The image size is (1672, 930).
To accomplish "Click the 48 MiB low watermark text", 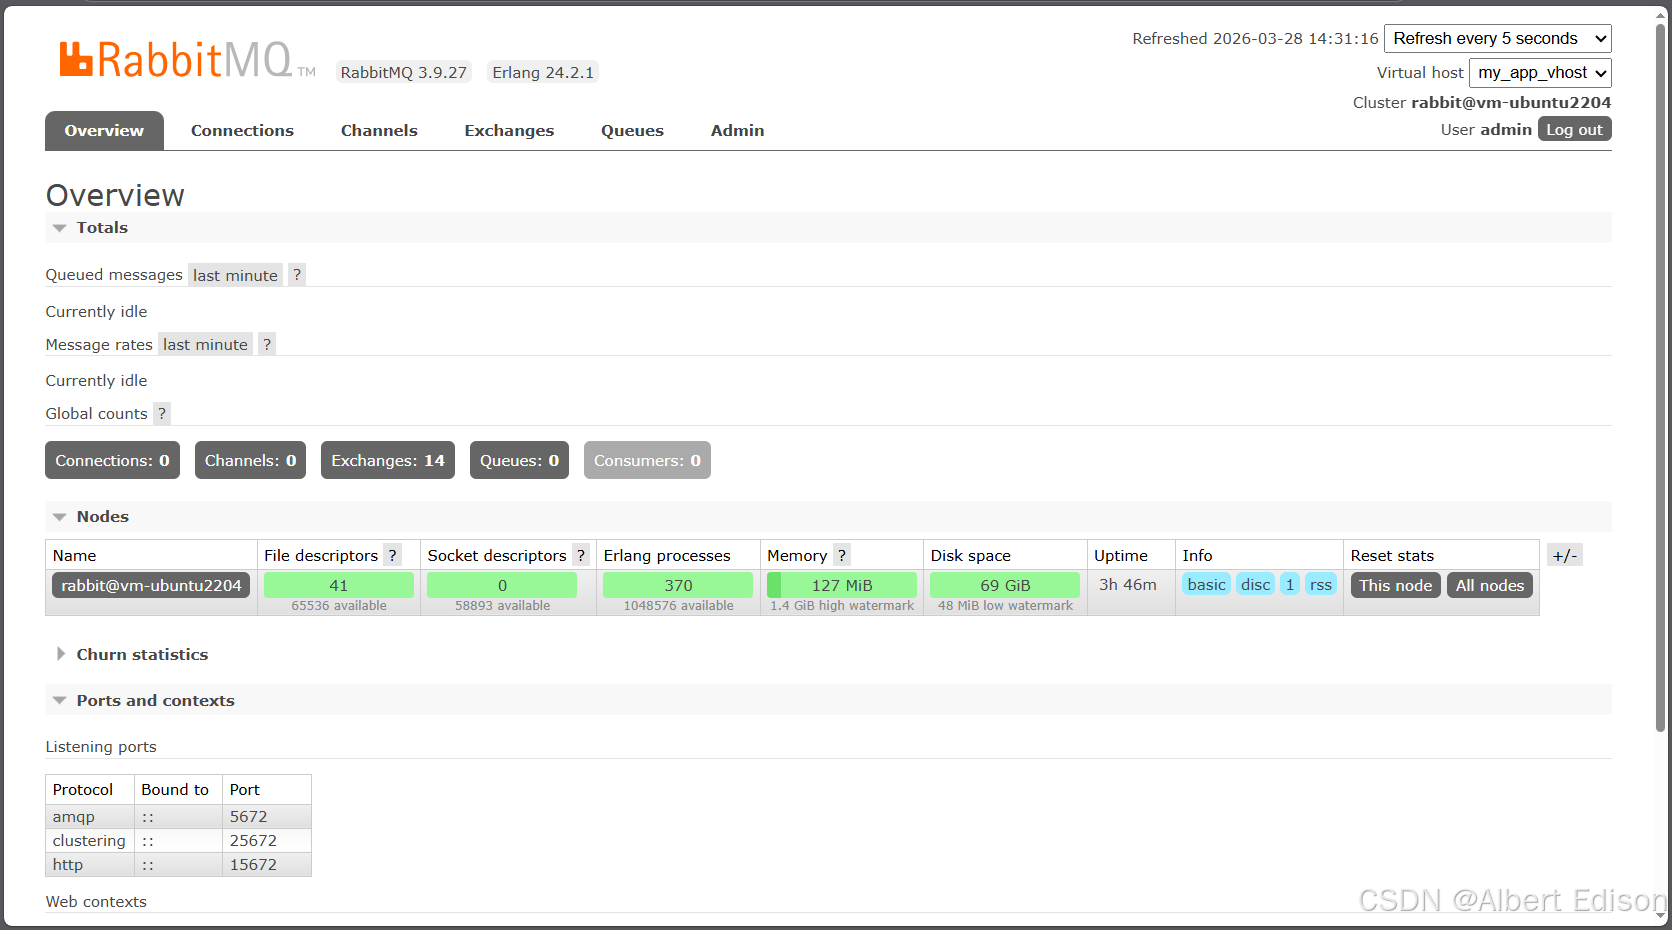I will point(1005,606).
